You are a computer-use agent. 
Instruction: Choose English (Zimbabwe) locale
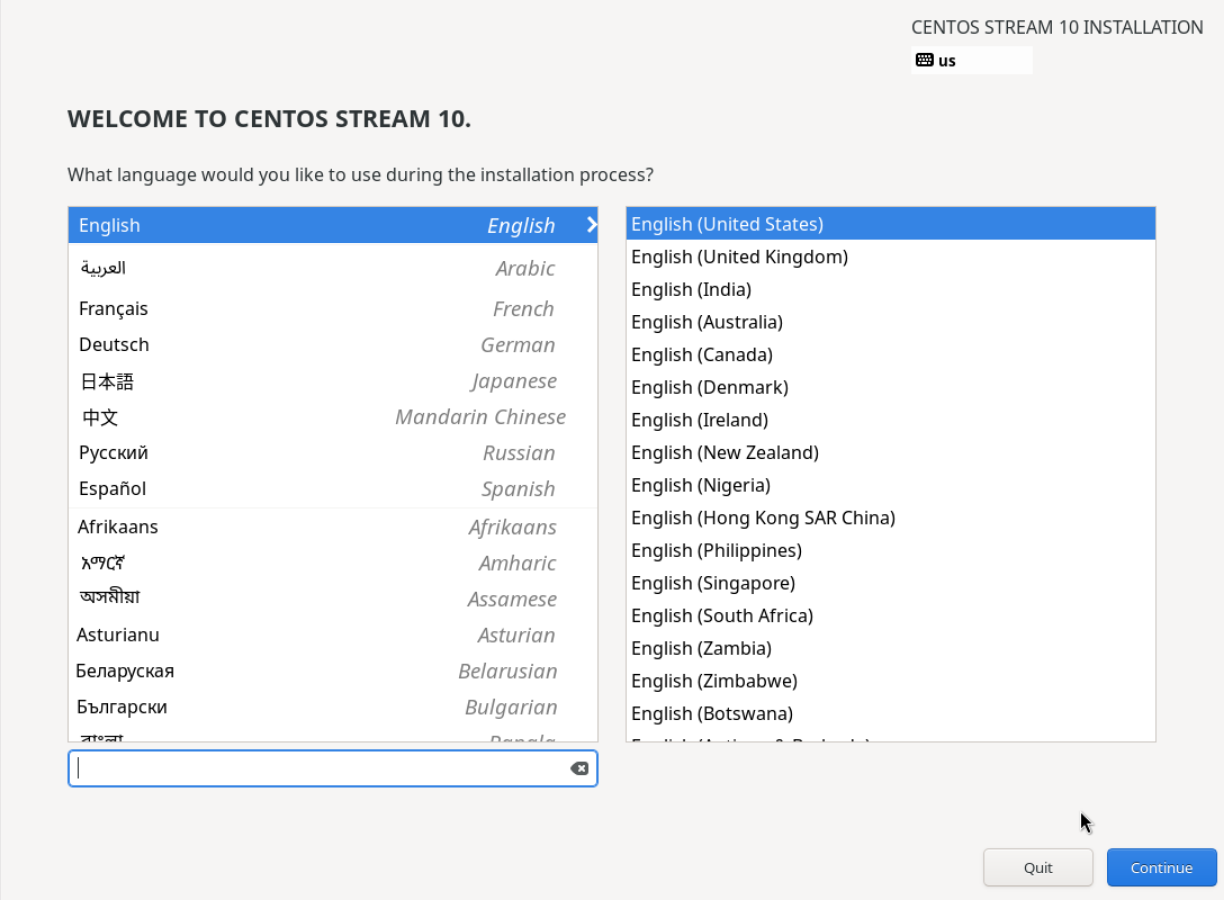click(891, 681)
